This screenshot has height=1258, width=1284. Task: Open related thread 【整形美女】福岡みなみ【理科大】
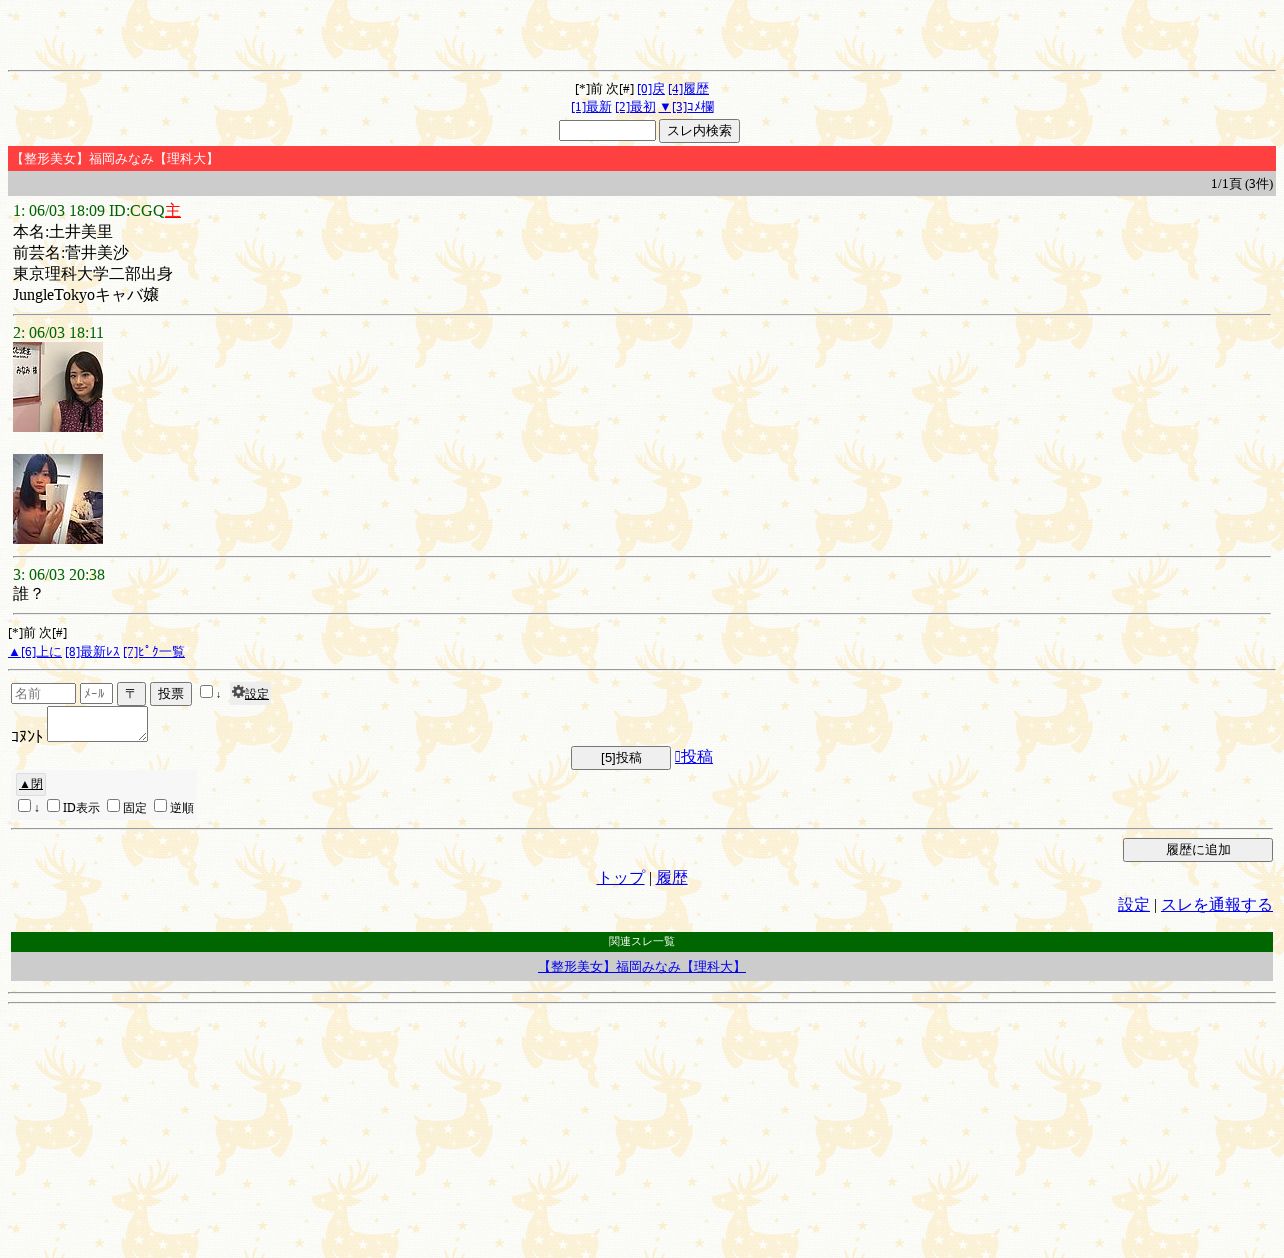(x=642, y=967)
